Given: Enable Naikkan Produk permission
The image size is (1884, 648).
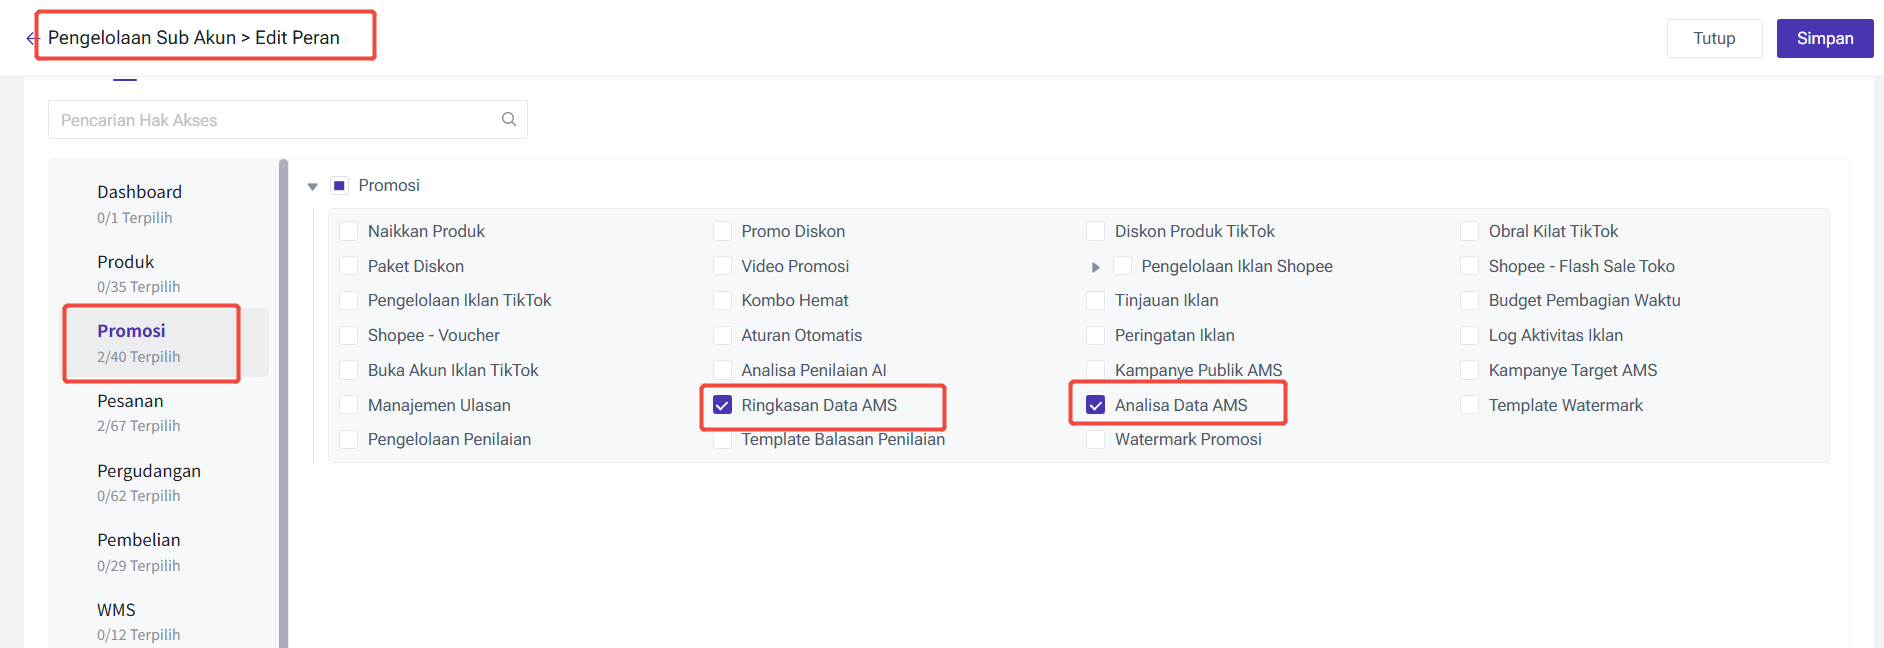Looking at the screenshot, I should [349, 231].
